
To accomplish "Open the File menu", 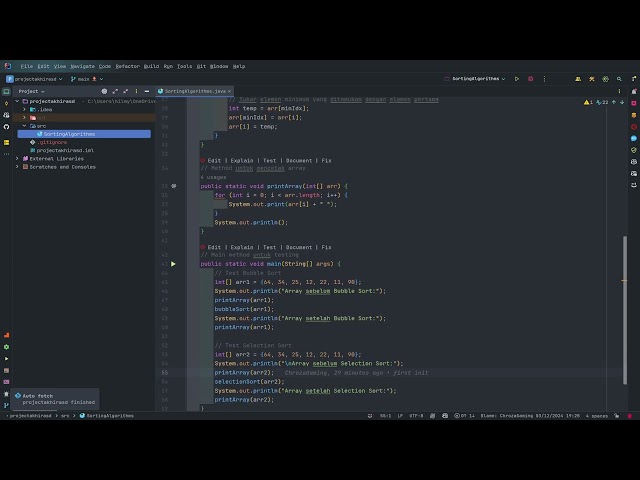I will point(27,66).
